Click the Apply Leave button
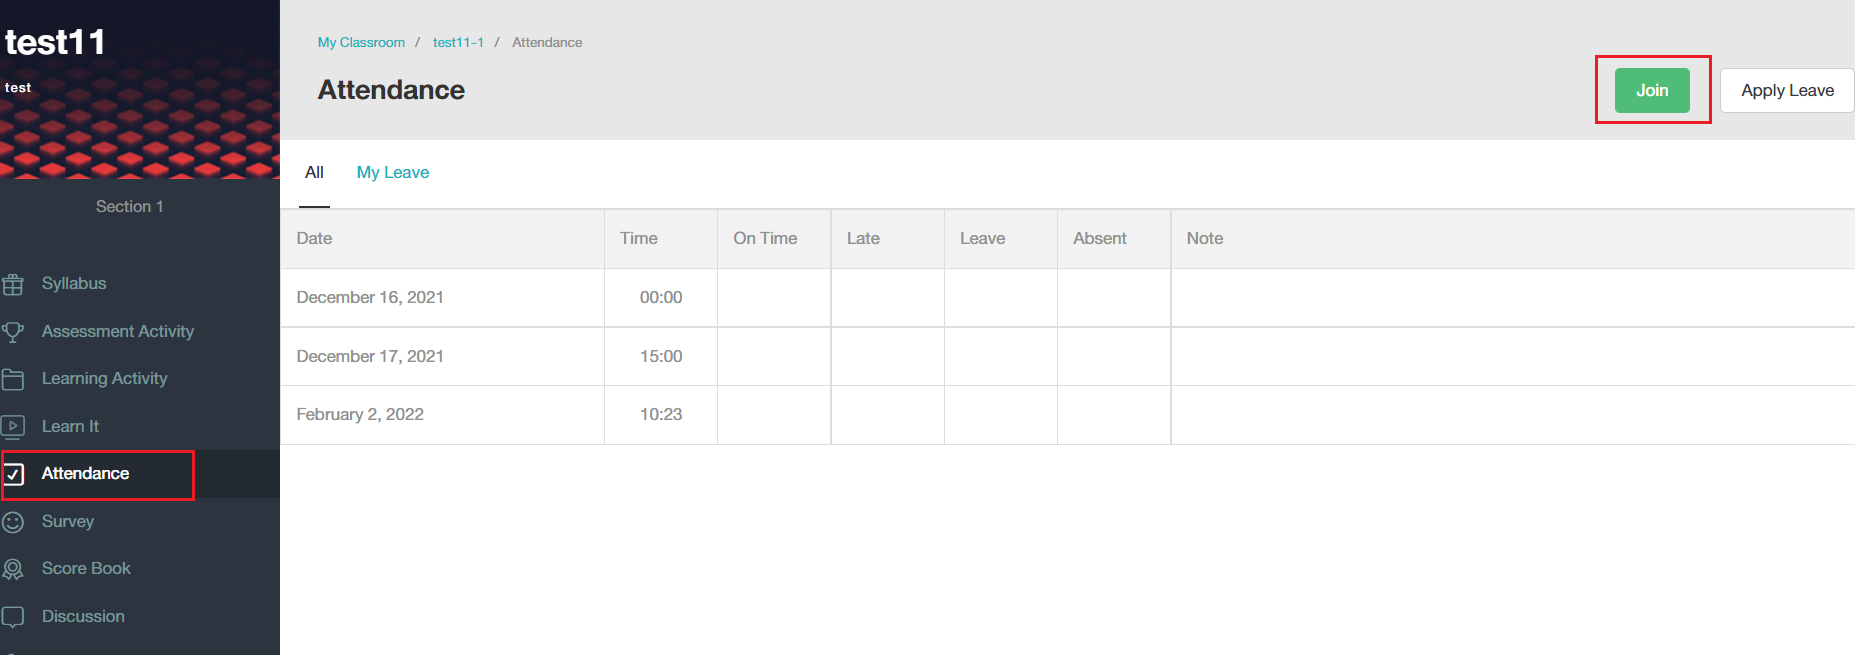1855x655 pixels. (1787, 90)
